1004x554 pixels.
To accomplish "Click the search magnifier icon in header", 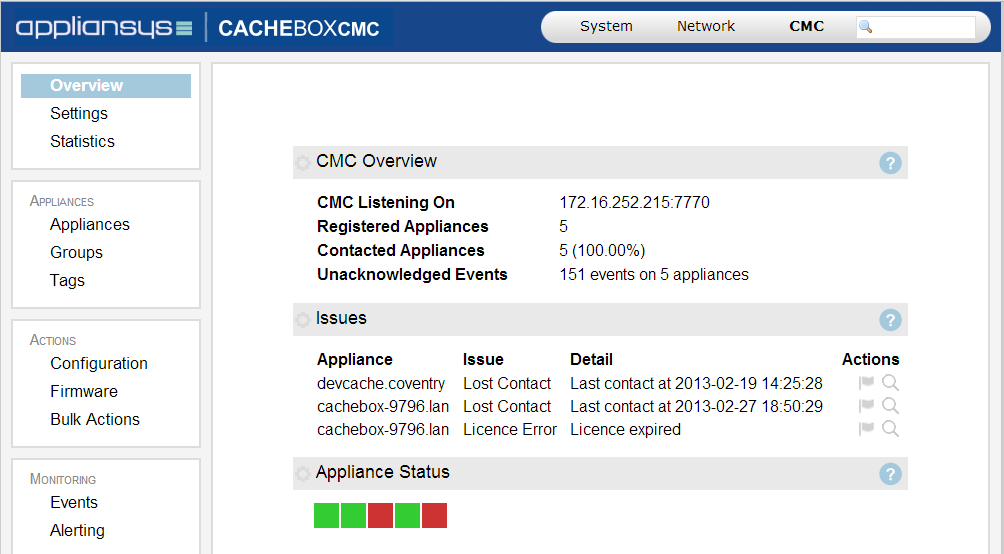I will click(865, 27).
